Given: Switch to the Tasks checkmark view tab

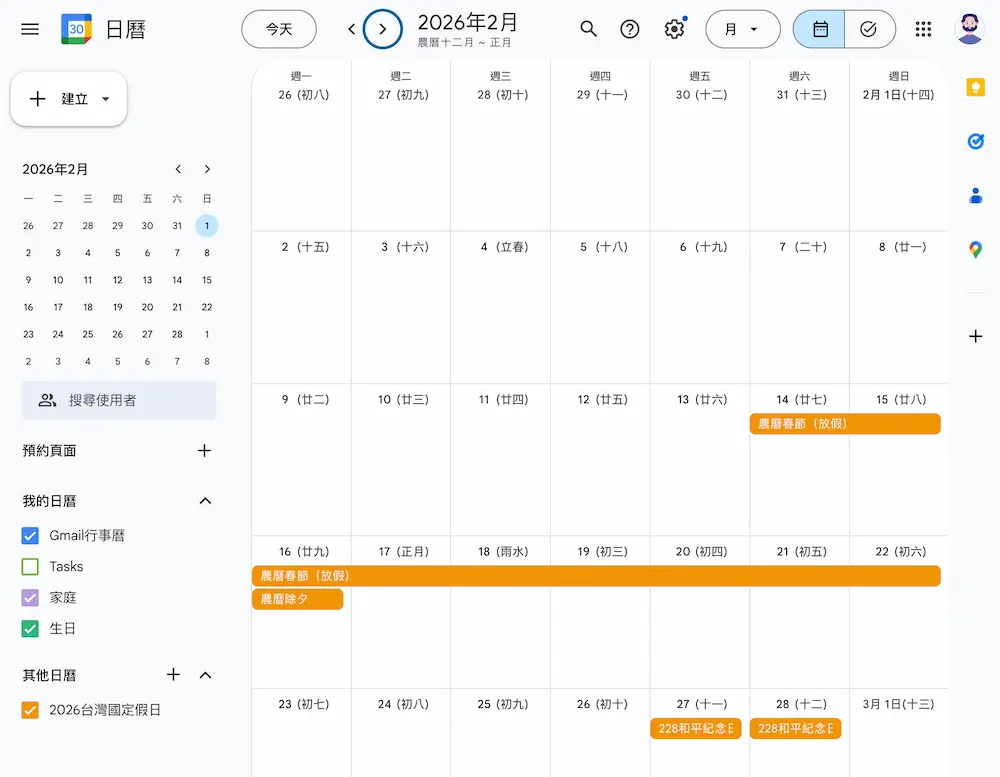Looking at the screenshot, I should tap(869, 29).
